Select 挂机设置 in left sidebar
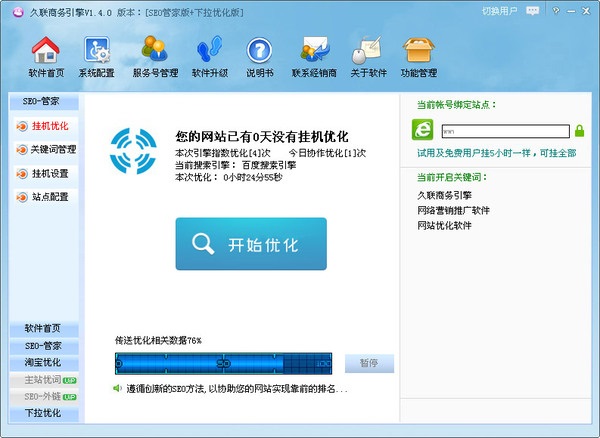600x438 pixels. [46, 174]
